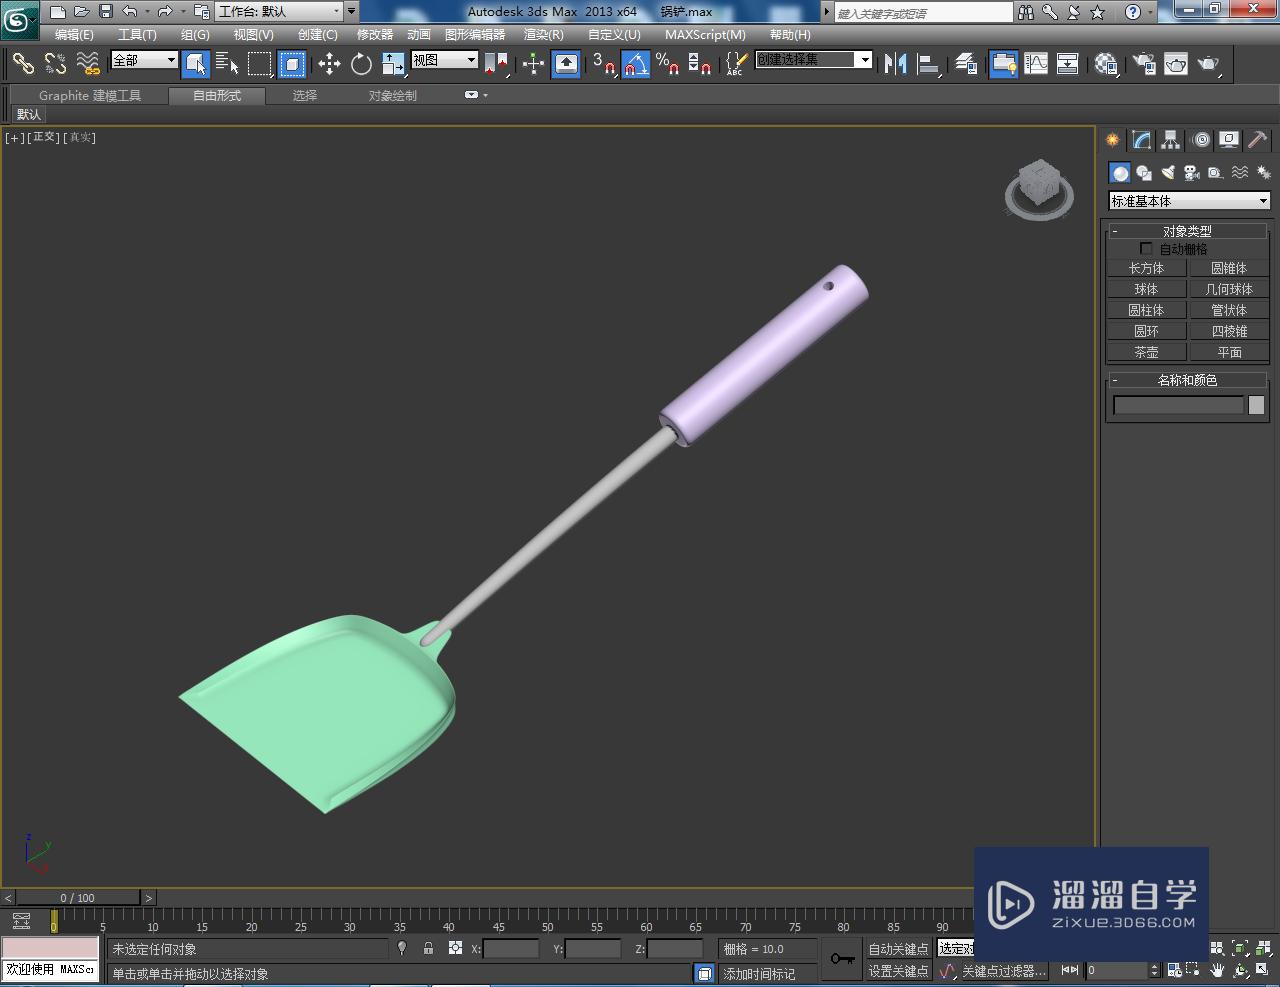The image size is (1280, 987).
Task: Choose the Rectangular Selection Region tool
Action: (x=259, y=64)
